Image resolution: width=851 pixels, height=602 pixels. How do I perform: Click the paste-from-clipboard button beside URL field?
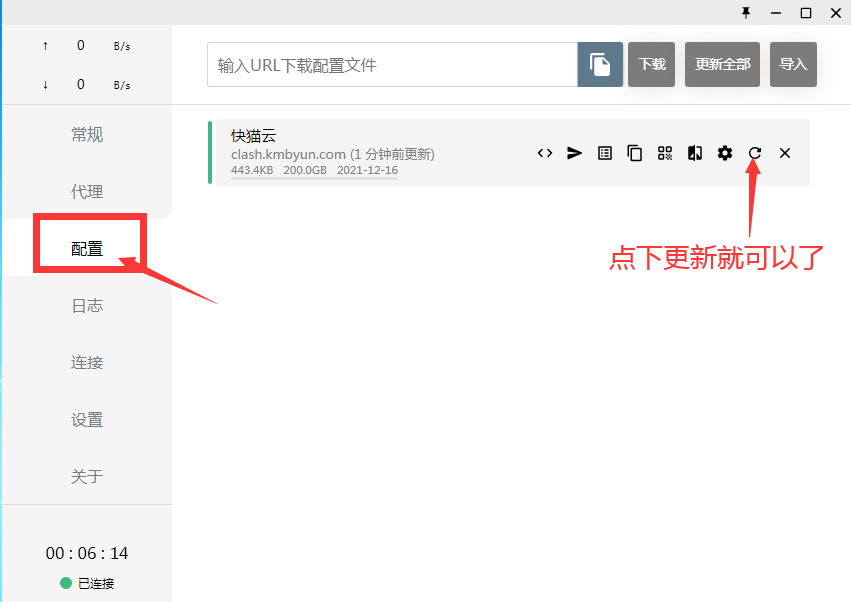600,64
